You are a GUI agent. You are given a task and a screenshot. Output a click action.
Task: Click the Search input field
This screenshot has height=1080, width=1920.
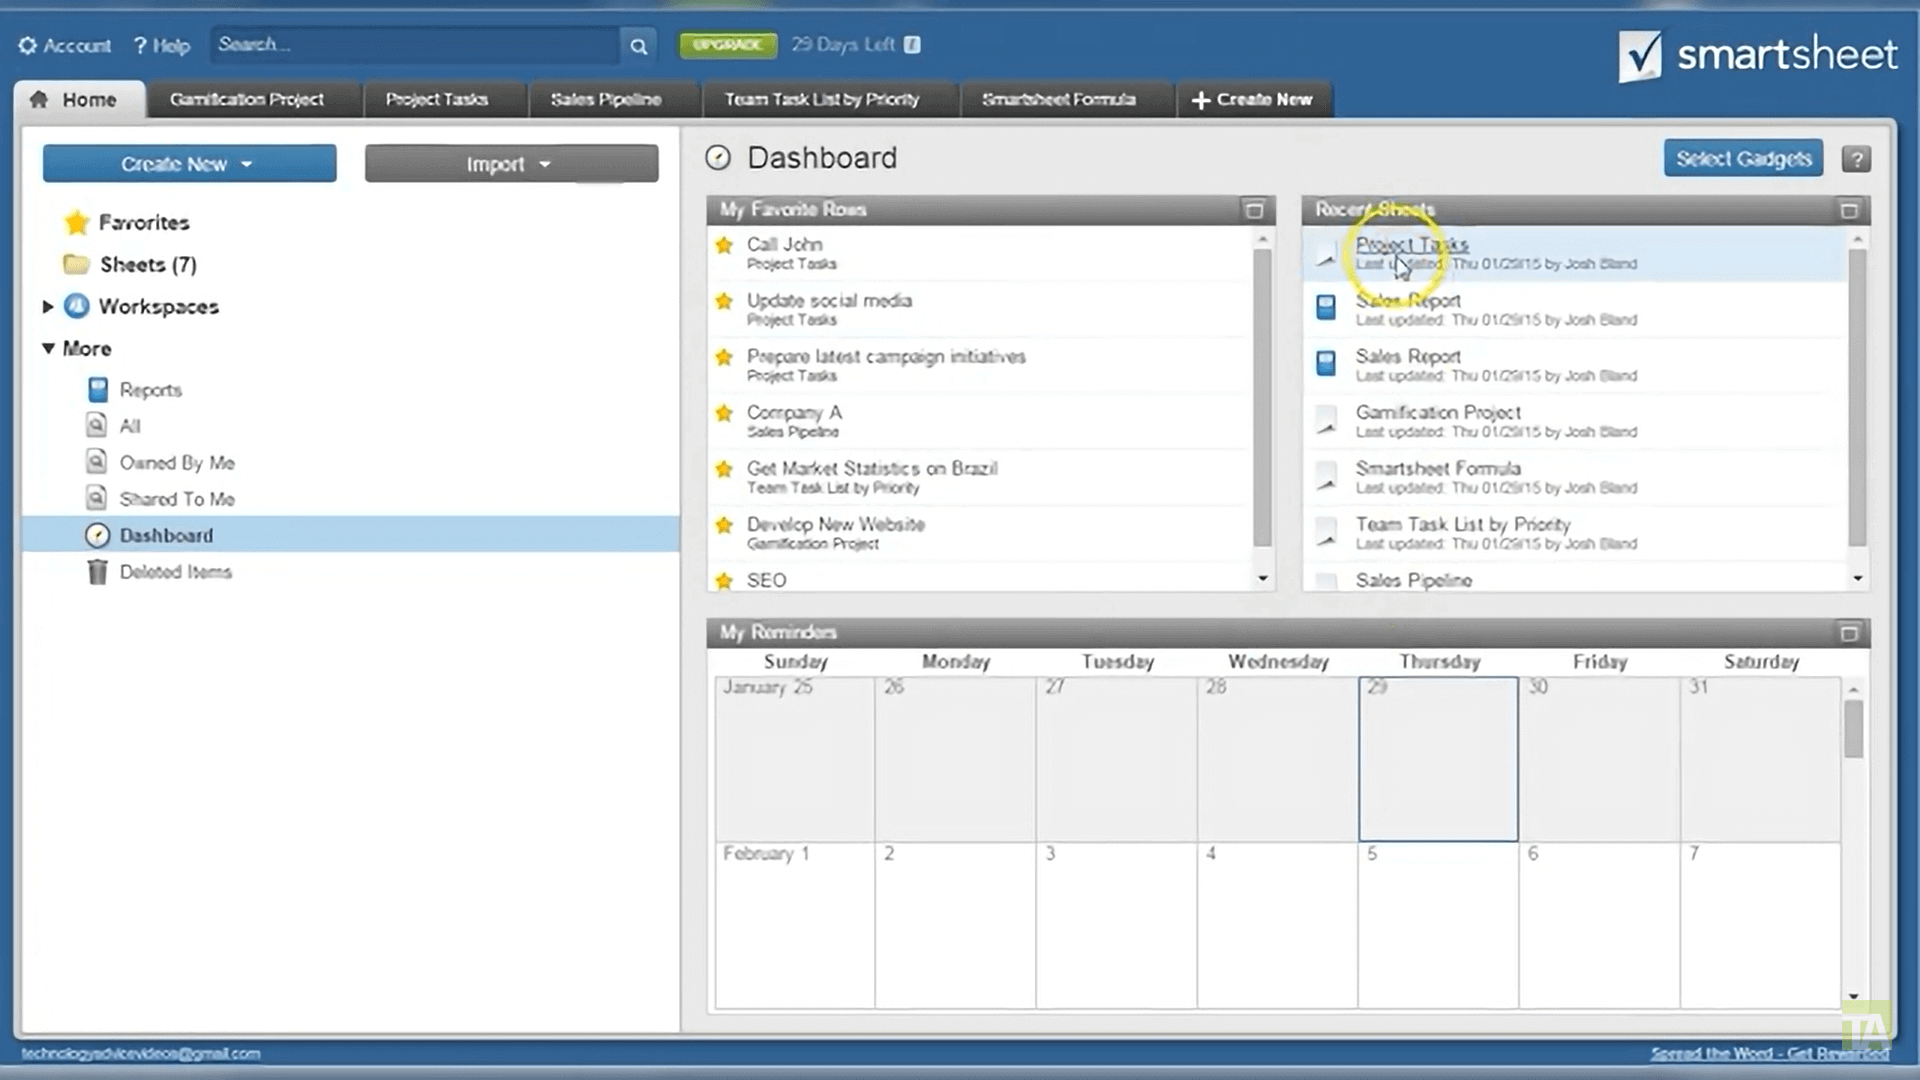tap(415, 45)
